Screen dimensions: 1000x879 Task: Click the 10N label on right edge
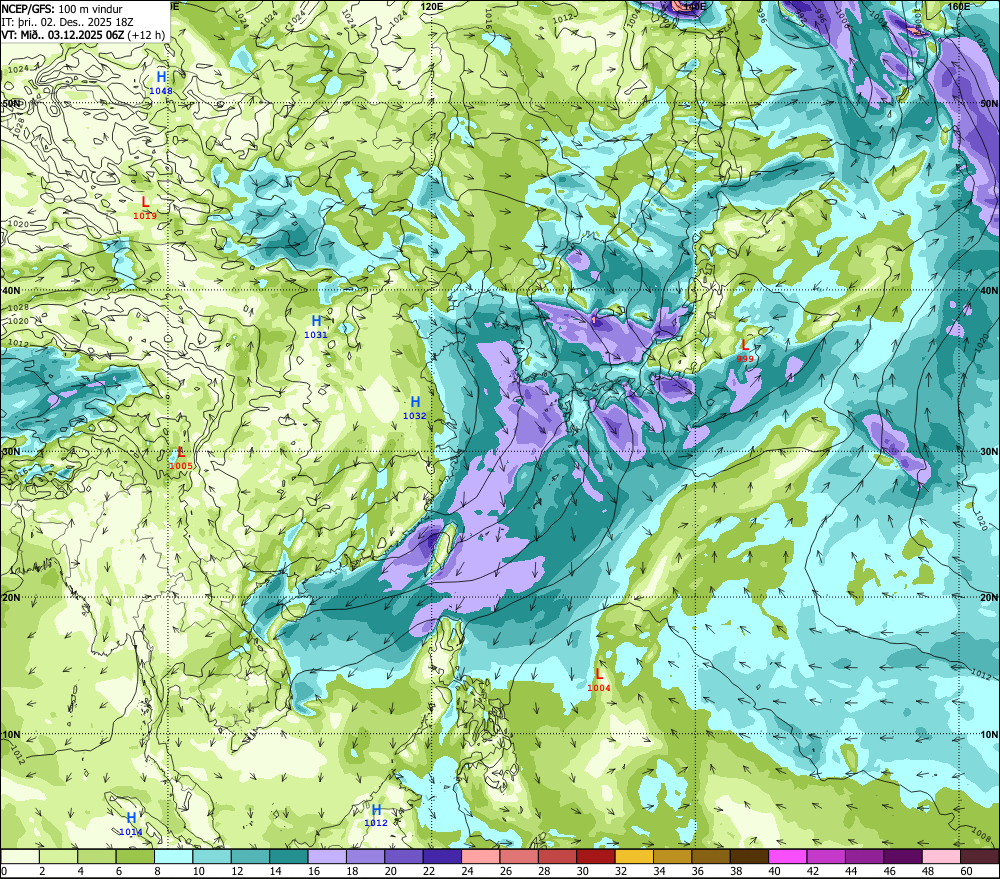pyautogui.click(x=989, y=735)
